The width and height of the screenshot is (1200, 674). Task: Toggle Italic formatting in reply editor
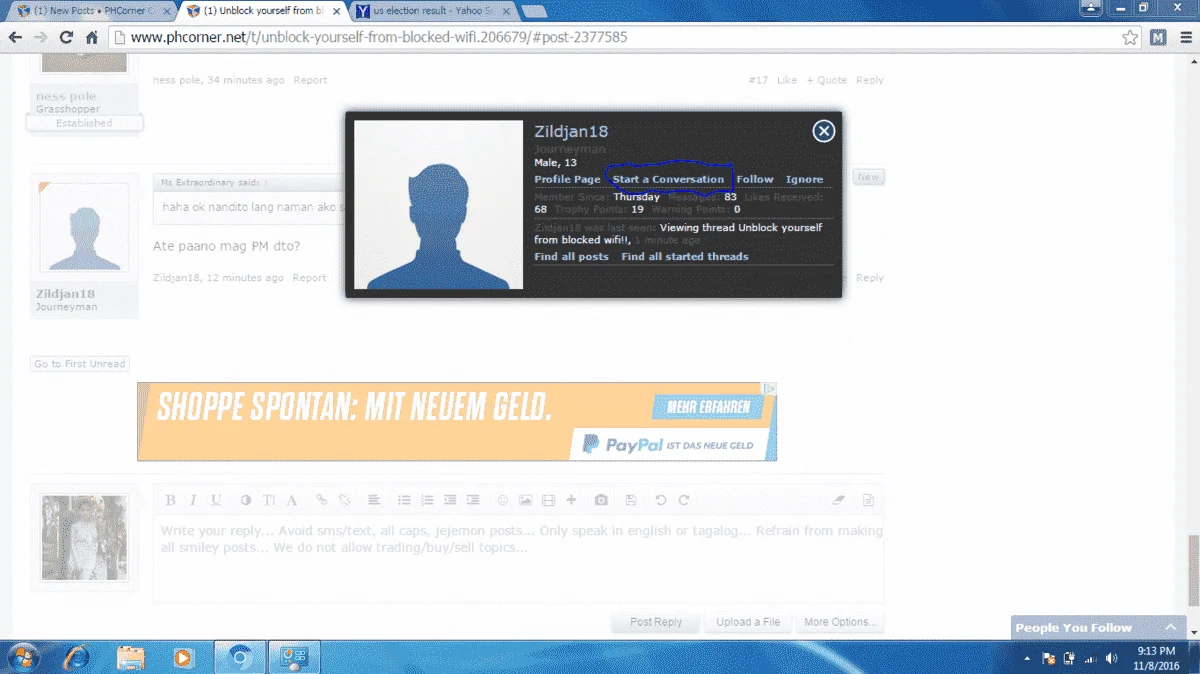194,500
